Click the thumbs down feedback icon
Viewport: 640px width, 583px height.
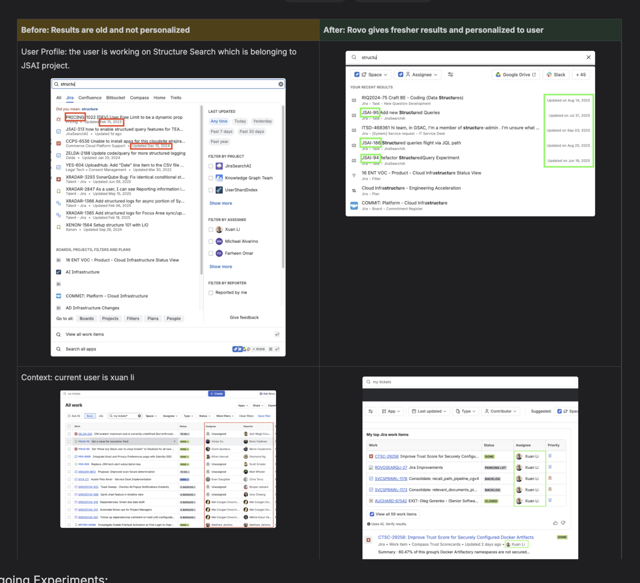[x=563, y=523]
